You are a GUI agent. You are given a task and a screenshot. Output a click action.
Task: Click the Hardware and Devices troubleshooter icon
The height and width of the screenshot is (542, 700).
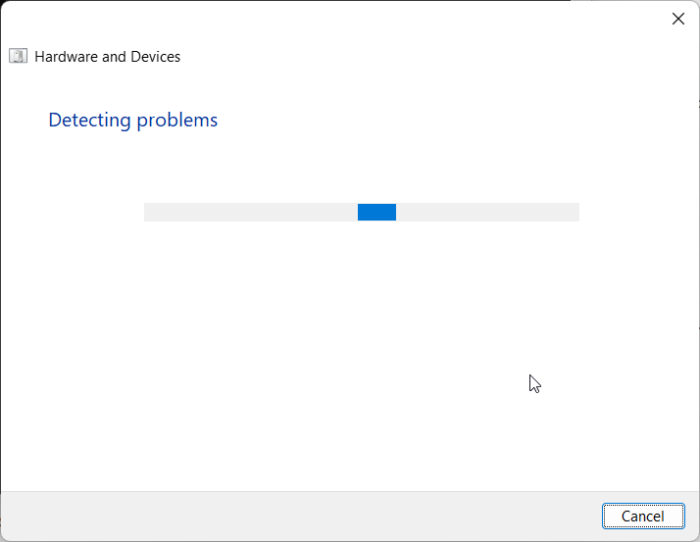point(18,56)
